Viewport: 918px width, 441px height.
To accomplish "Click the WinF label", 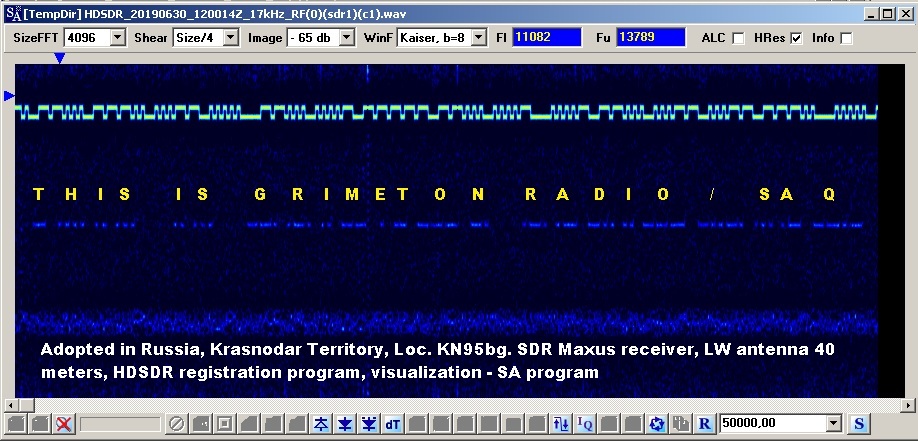I will click(378, 38).
